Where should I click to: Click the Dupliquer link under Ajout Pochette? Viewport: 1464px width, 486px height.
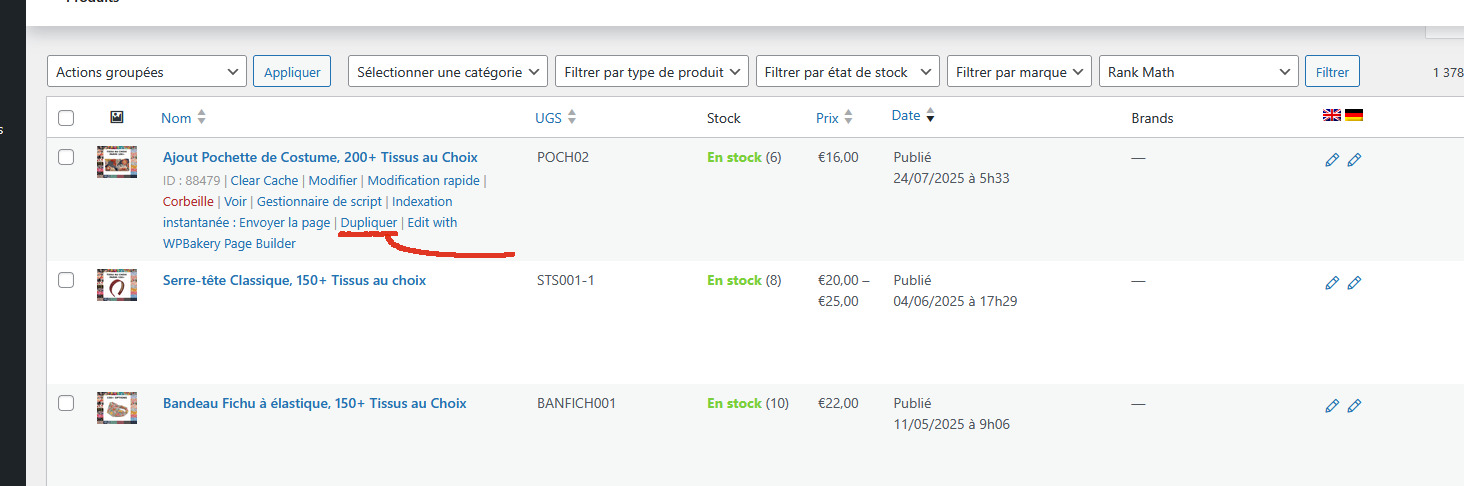[369, 222]
